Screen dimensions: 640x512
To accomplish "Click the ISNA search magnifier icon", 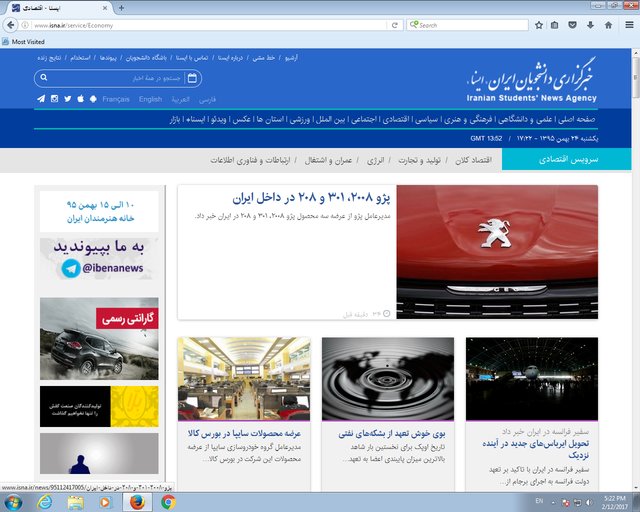I will (x=44, y=78).
